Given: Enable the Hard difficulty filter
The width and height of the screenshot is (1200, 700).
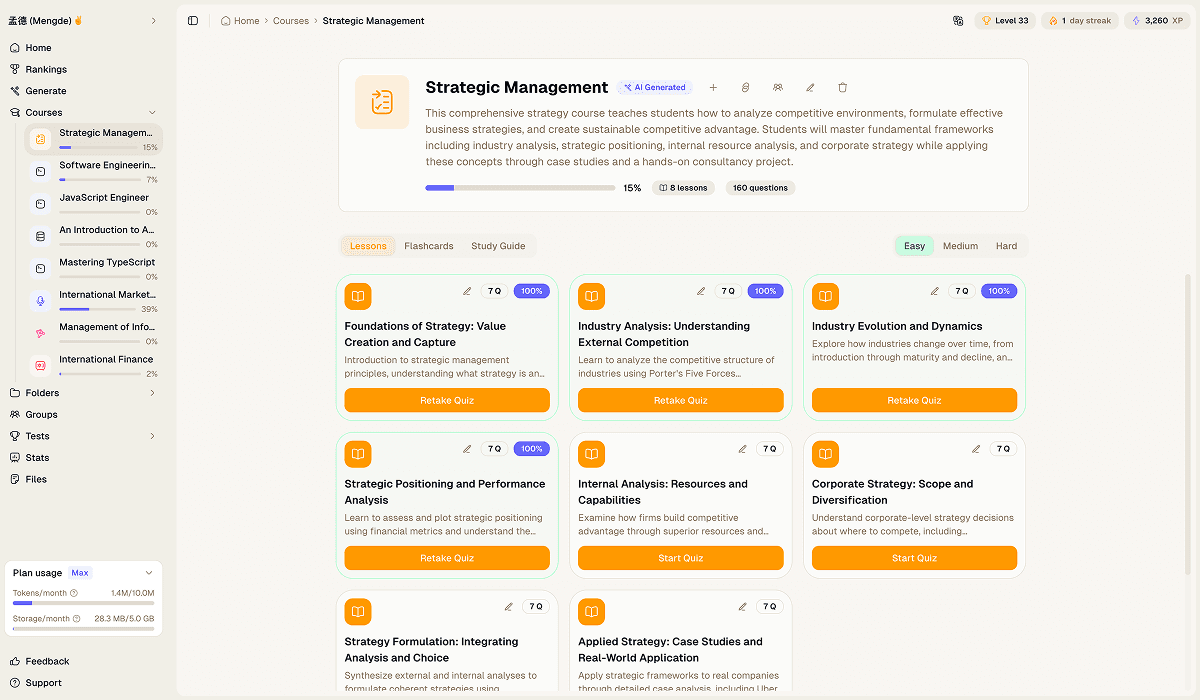Looking at the screenshot, I should point(1006,245).
